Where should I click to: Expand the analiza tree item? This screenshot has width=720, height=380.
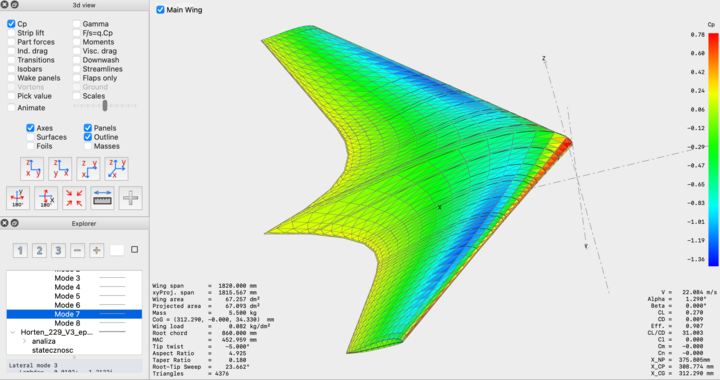point(24,341)
